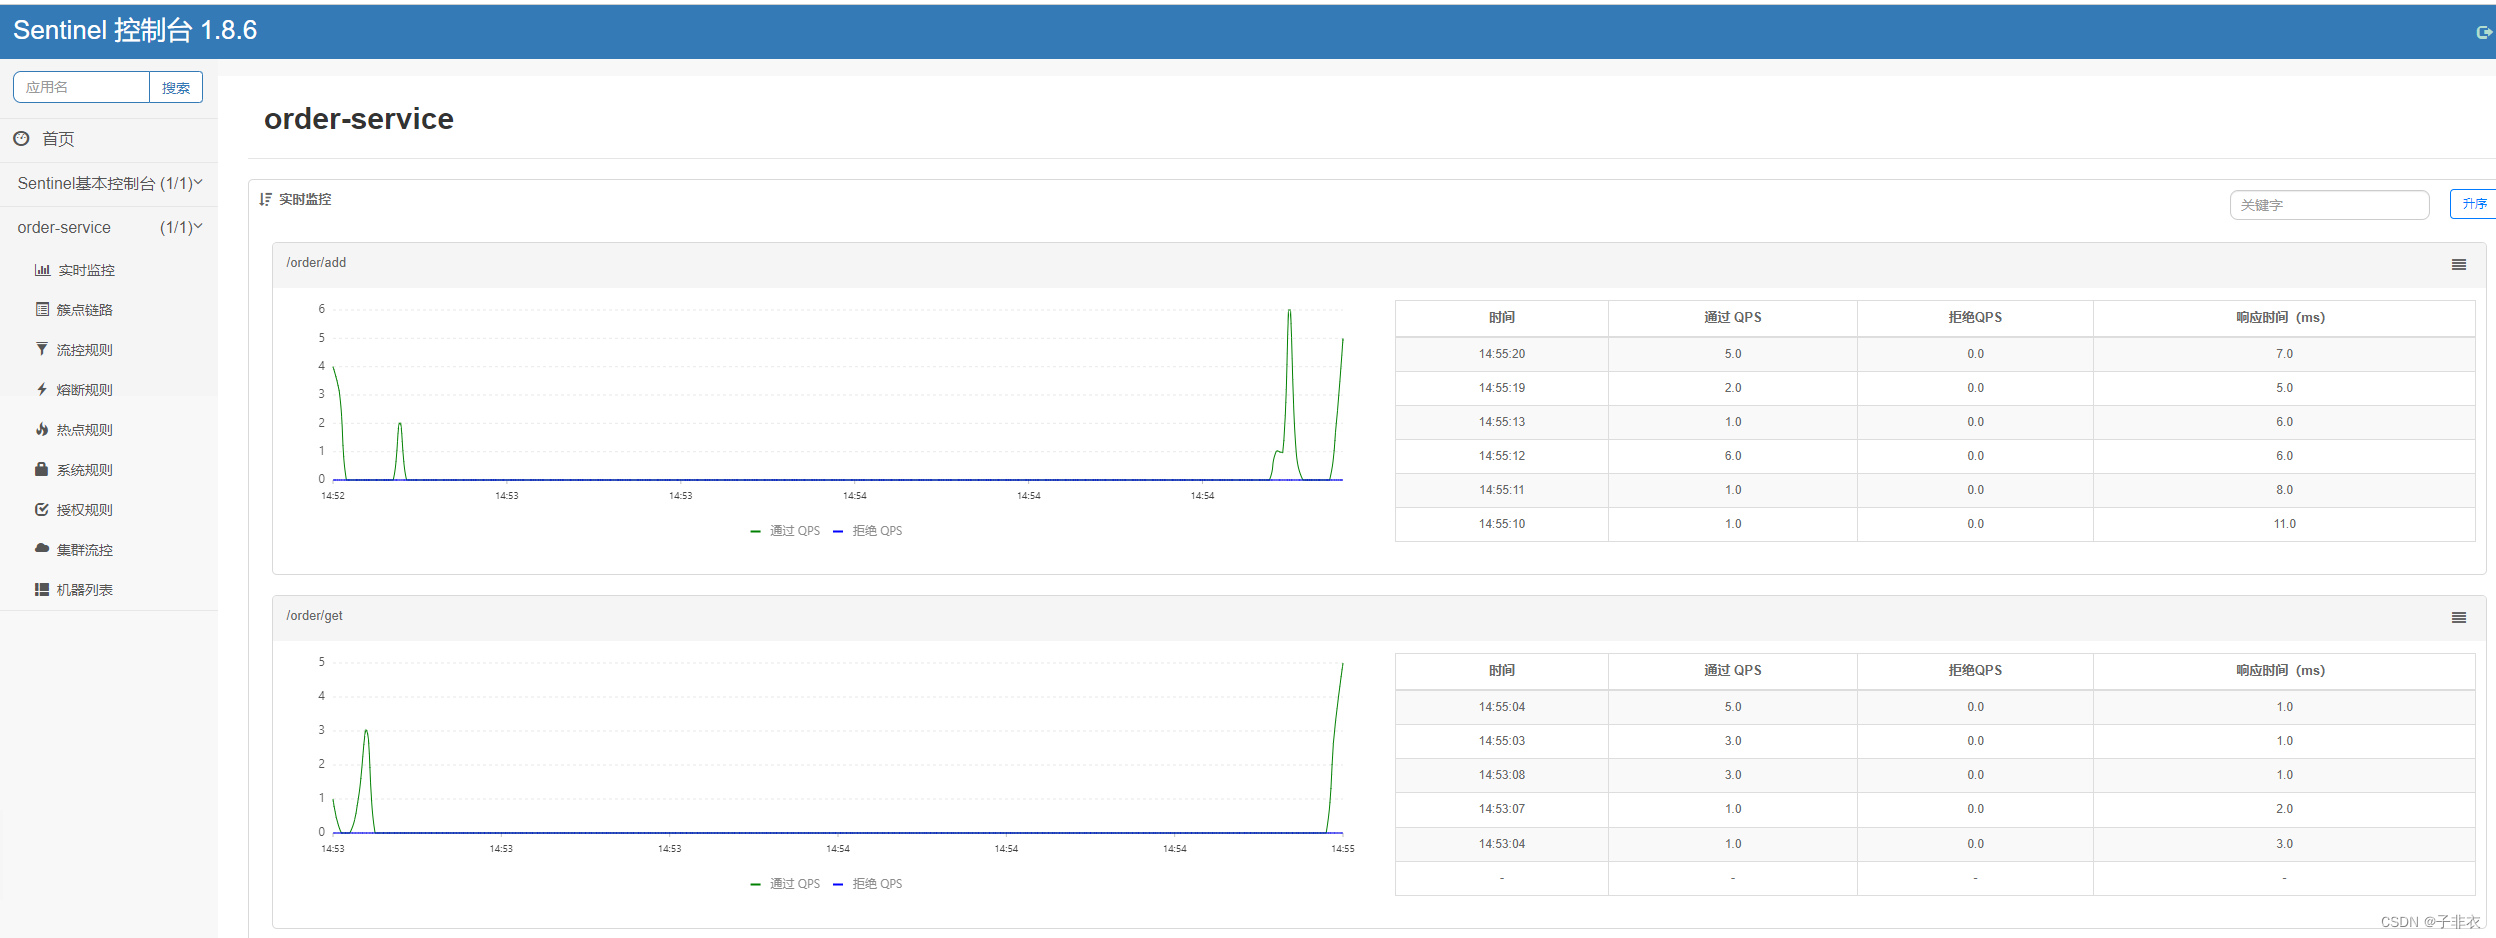Toggle 拒绝 QPS legend in /order/add chart
The width and height of the screenshot is (2496, 938).
(x=868, y=531)
